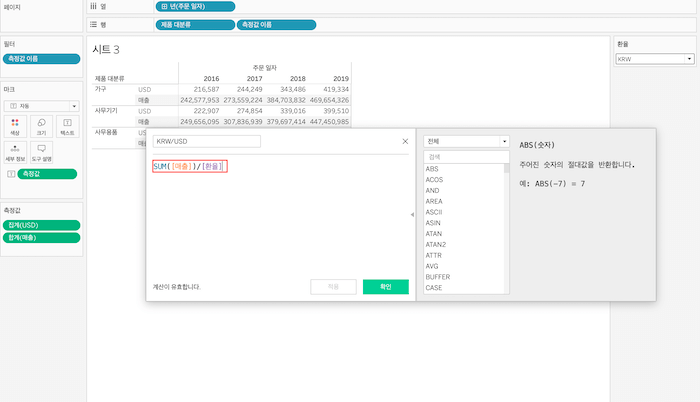This screenshot has width=700, height=402.
Task: Click the 447,450,985 value cell
Action: coord(329,121)
